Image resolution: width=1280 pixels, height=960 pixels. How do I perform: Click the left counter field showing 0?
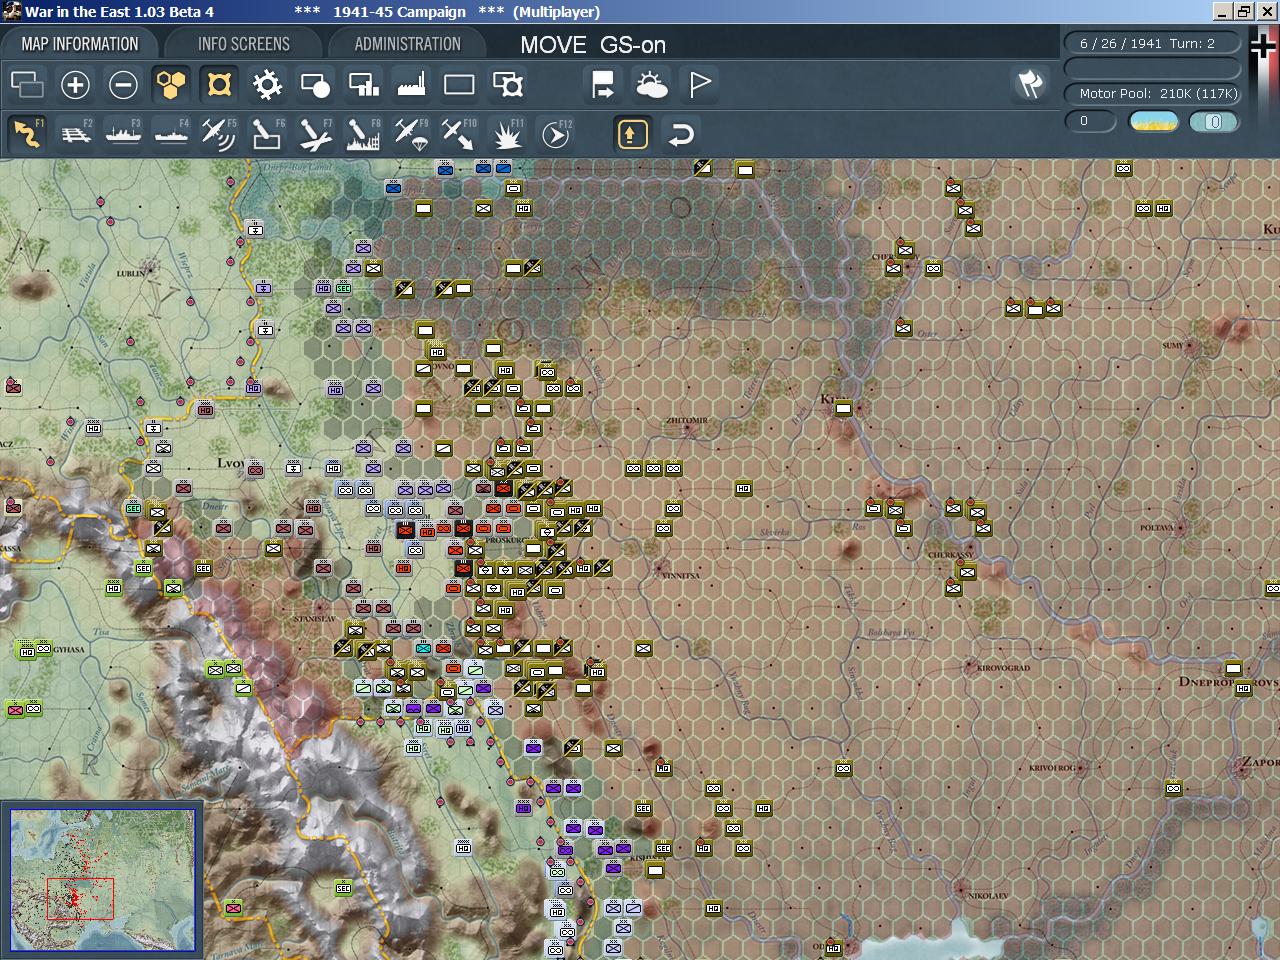(1090, 121)
